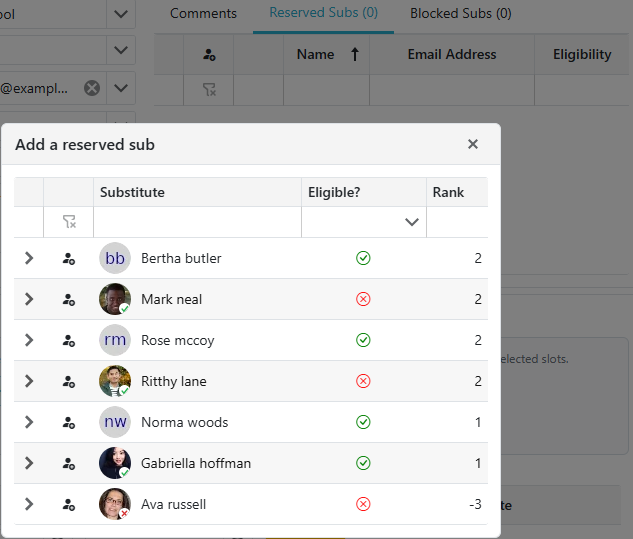Expand the Norma woods row

(29, 422)
